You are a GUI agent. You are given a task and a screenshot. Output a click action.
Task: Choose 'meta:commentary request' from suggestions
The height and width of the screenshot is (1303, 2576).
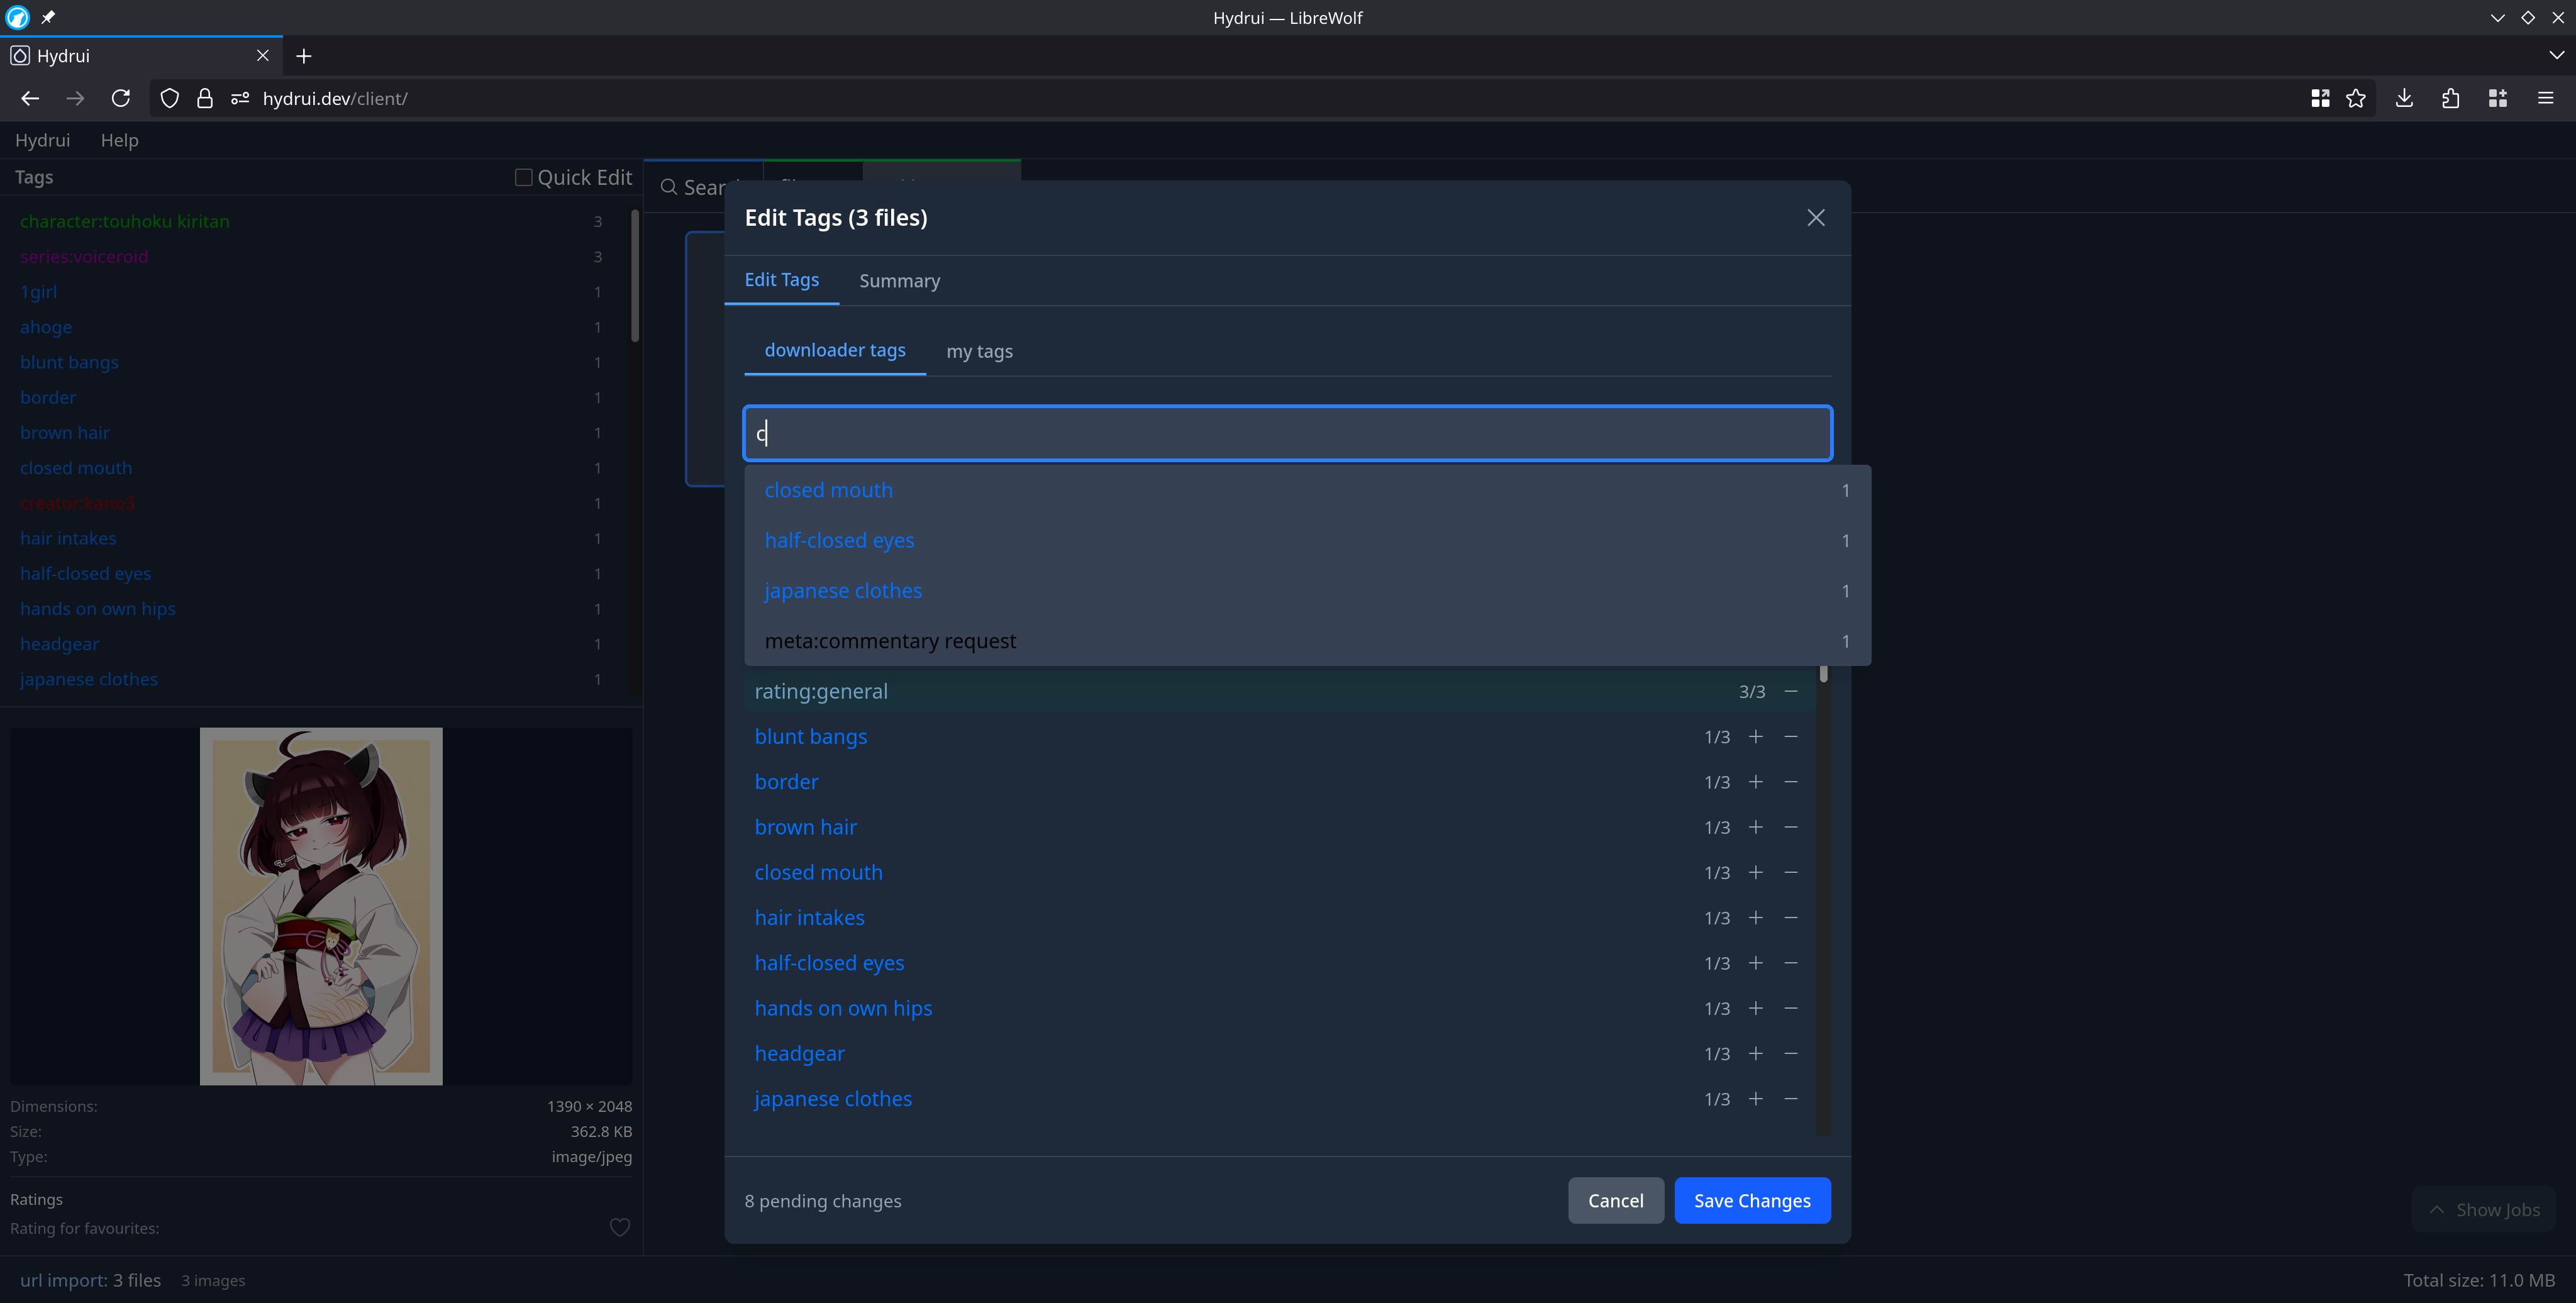click(x=890, y=641)
